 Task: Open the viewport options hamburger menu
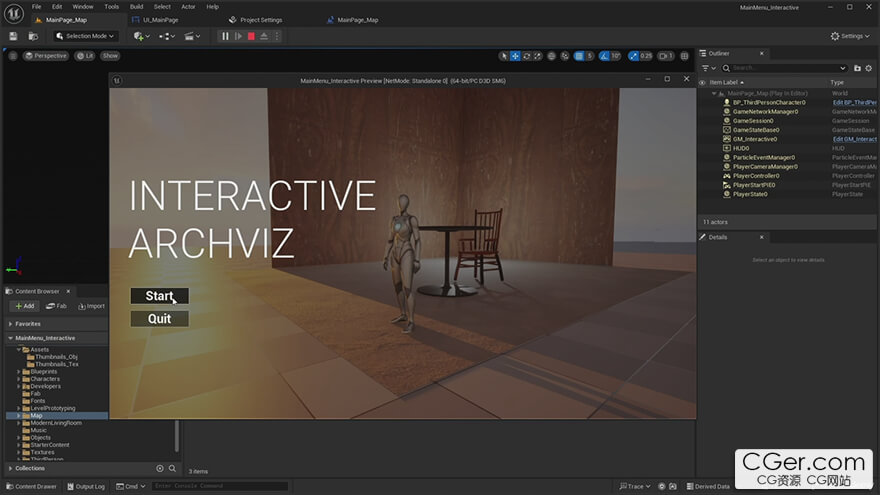pyautogui.click(x=13, y=56)
